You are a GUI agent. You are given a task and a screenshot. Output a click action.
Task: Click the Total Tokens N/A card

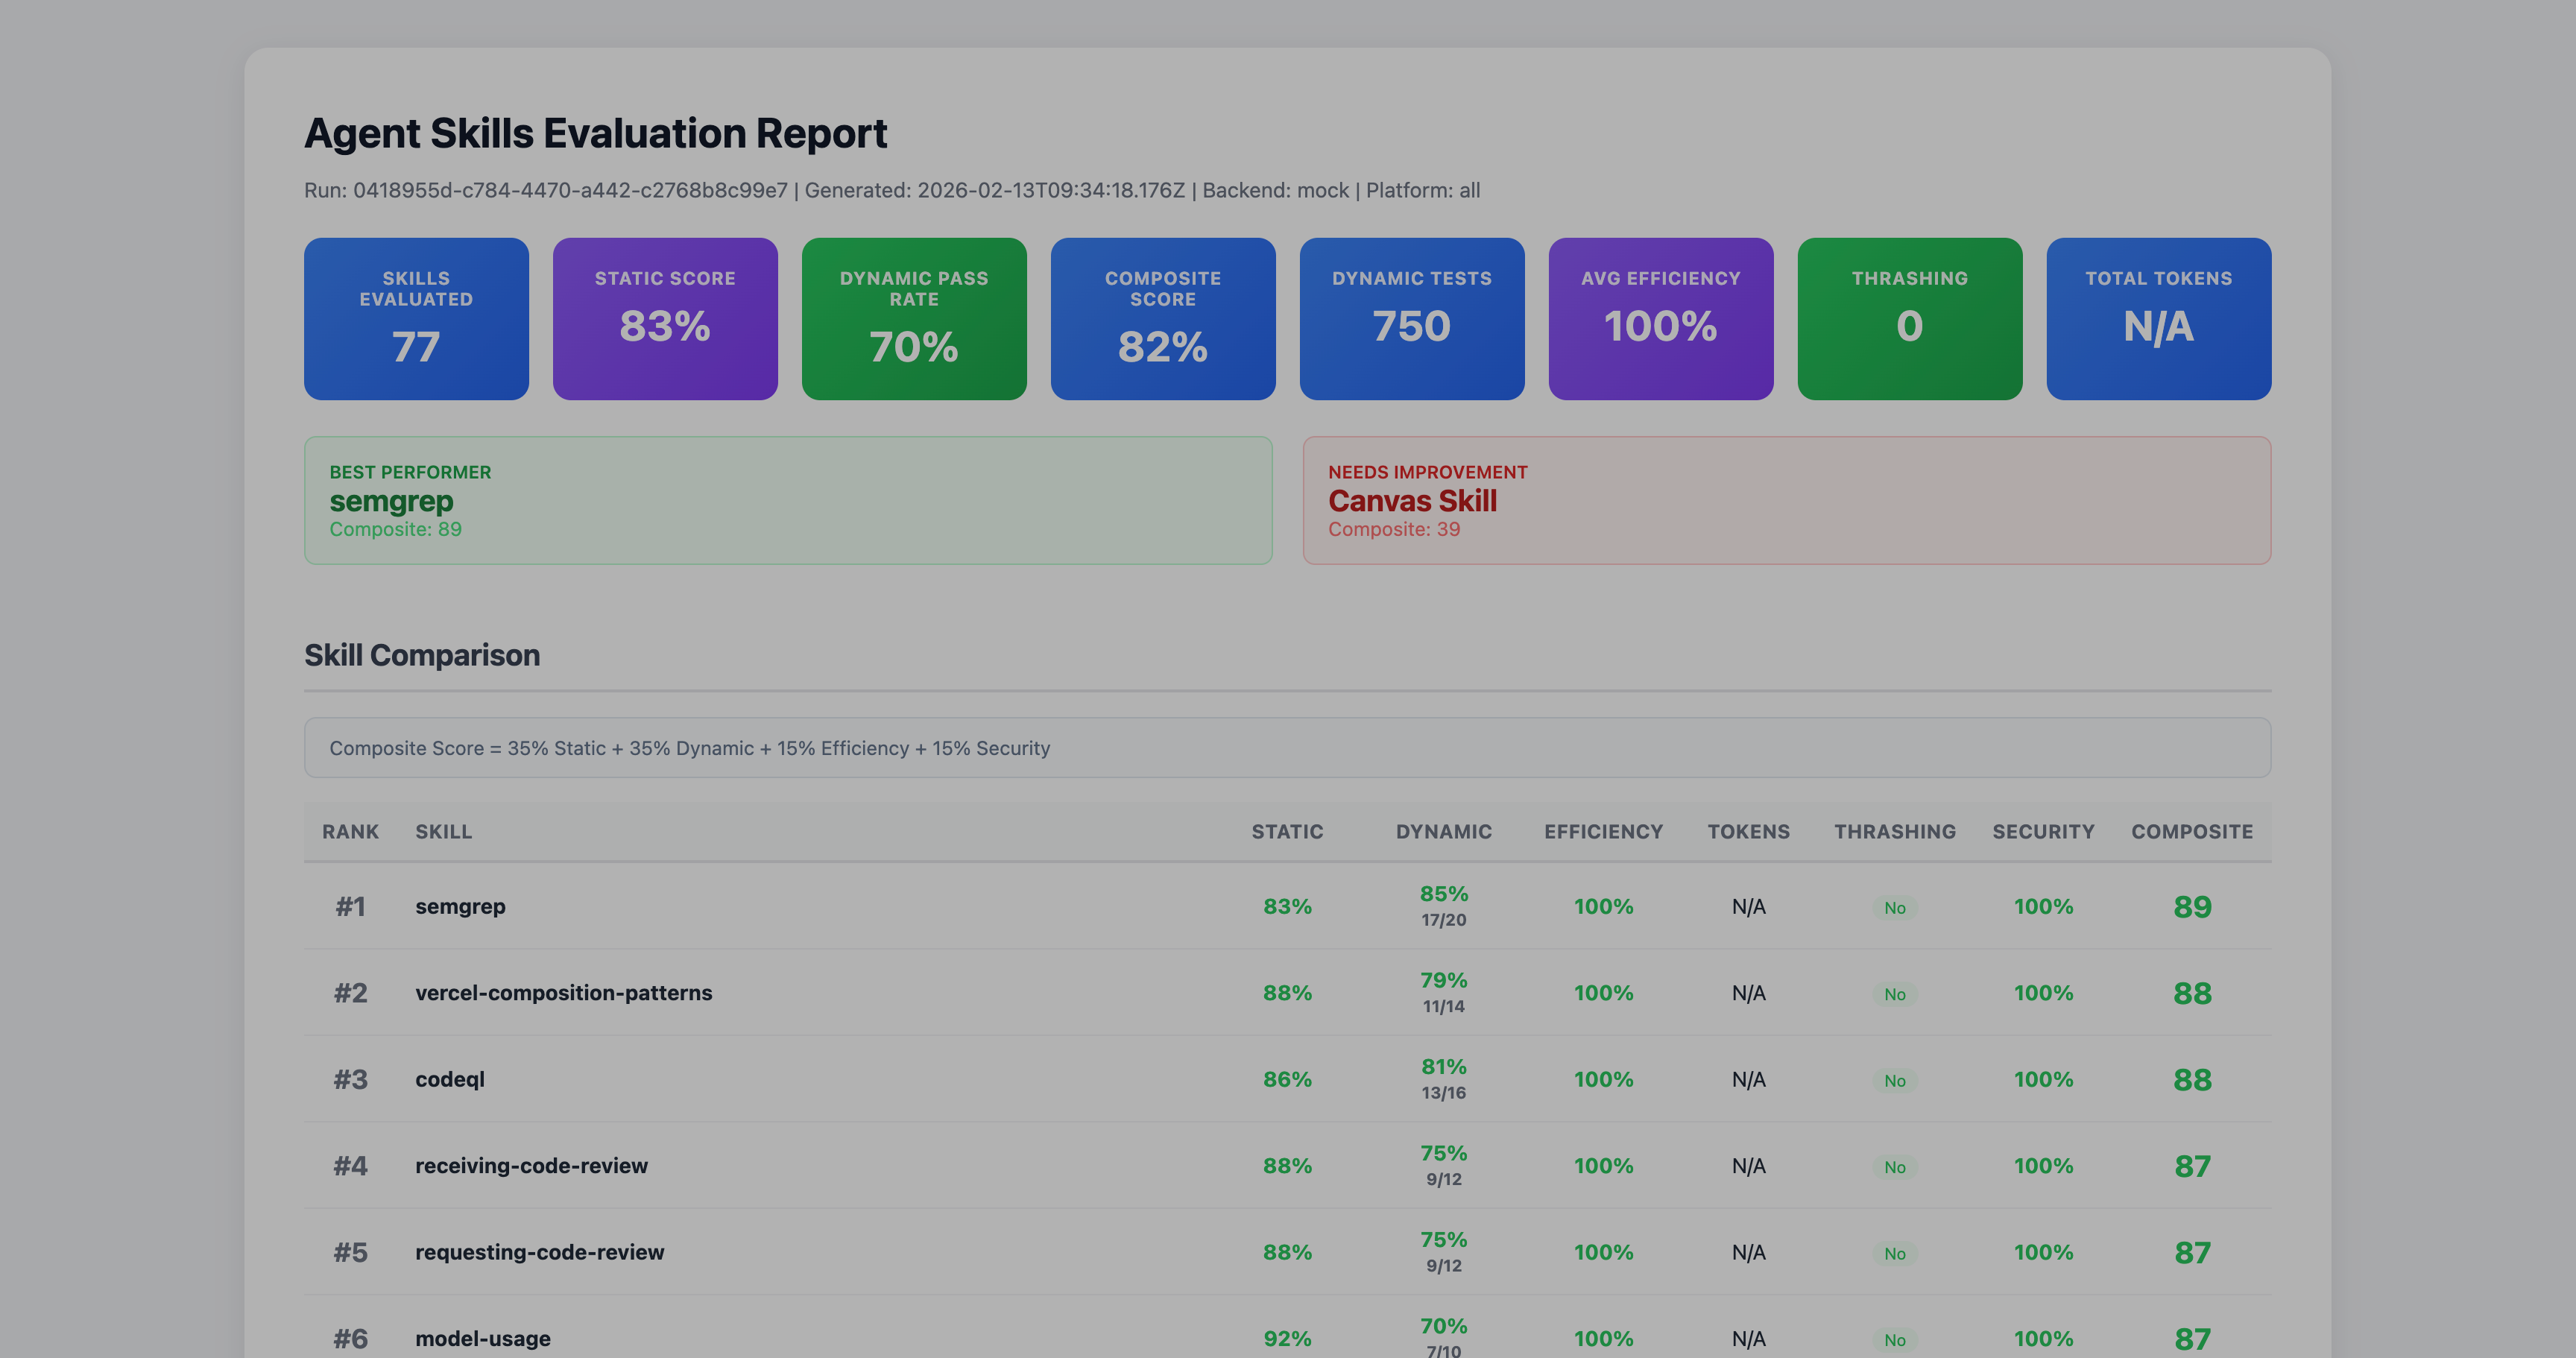point(2158,318)
